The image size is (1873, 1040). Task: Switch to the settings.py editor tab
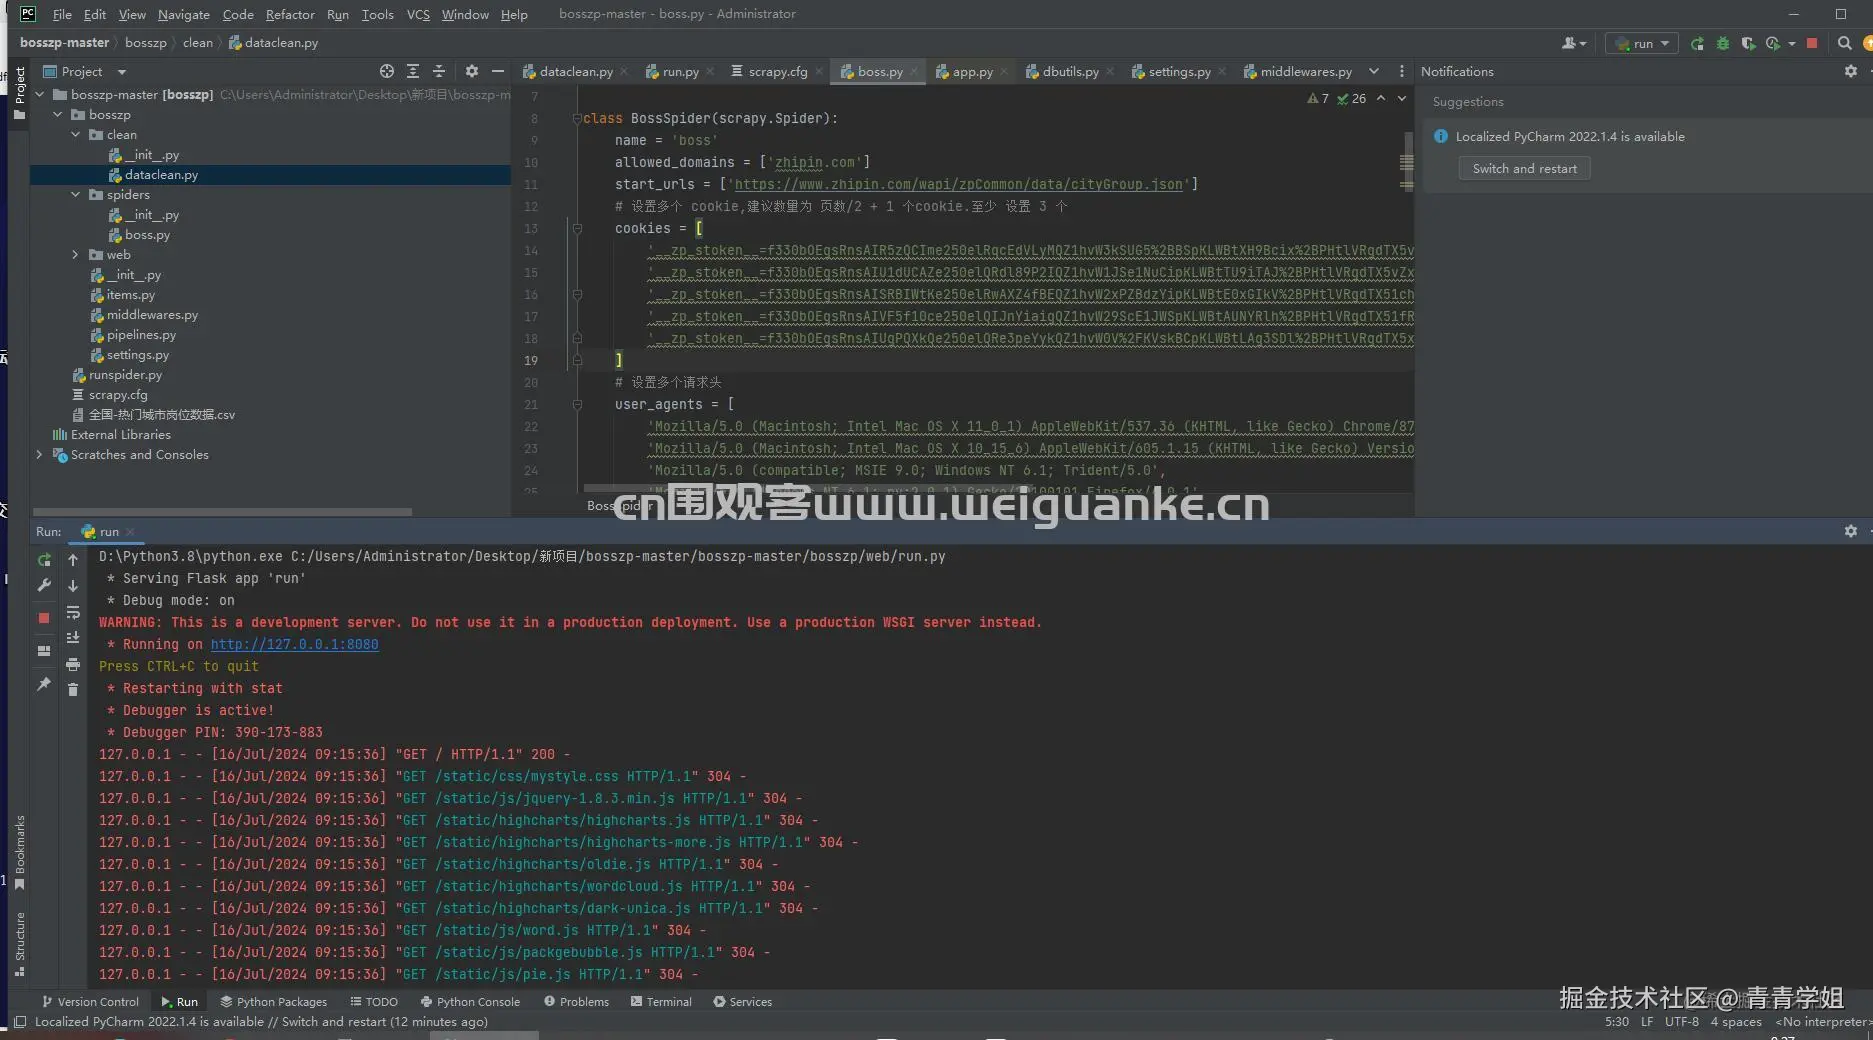1179,72
